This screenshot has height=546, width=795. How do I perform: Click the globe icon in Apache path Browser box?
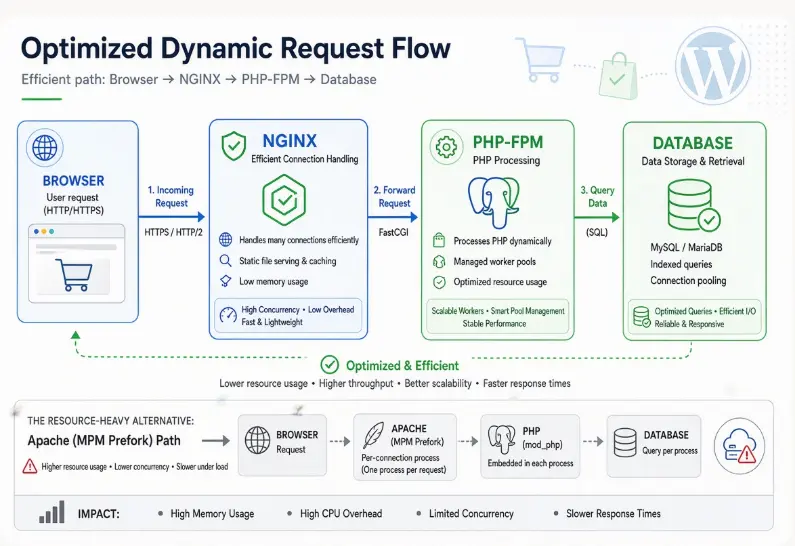258,440
